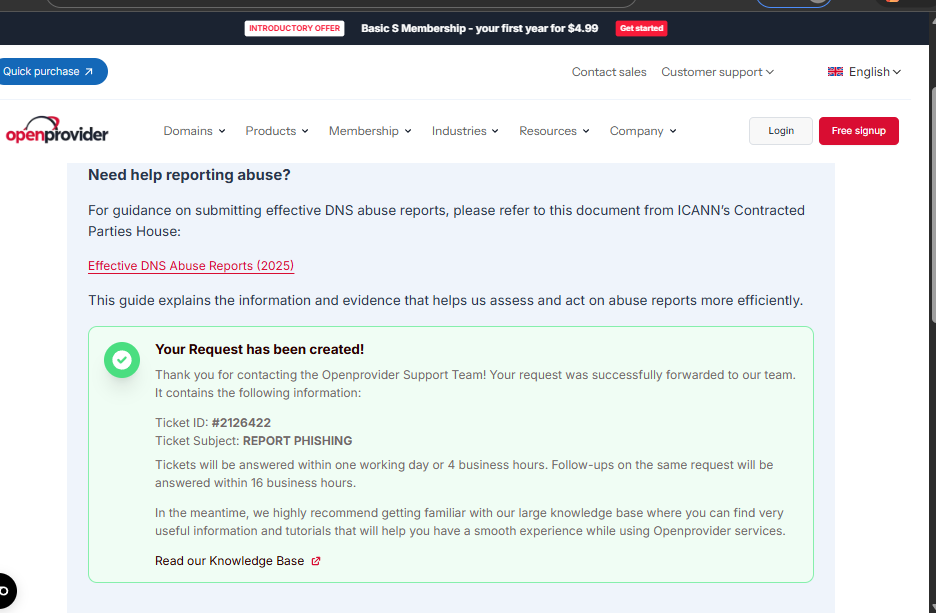Click the Contact sales link
936x613 pixels.
coord(609,72)
